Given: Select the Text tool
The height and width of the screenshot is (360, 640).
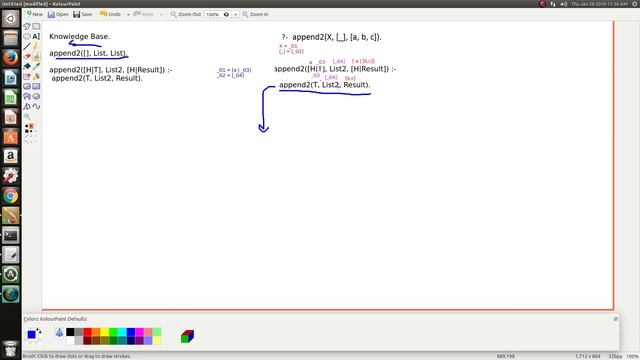Looking at the screenshot, I should 36,36.
